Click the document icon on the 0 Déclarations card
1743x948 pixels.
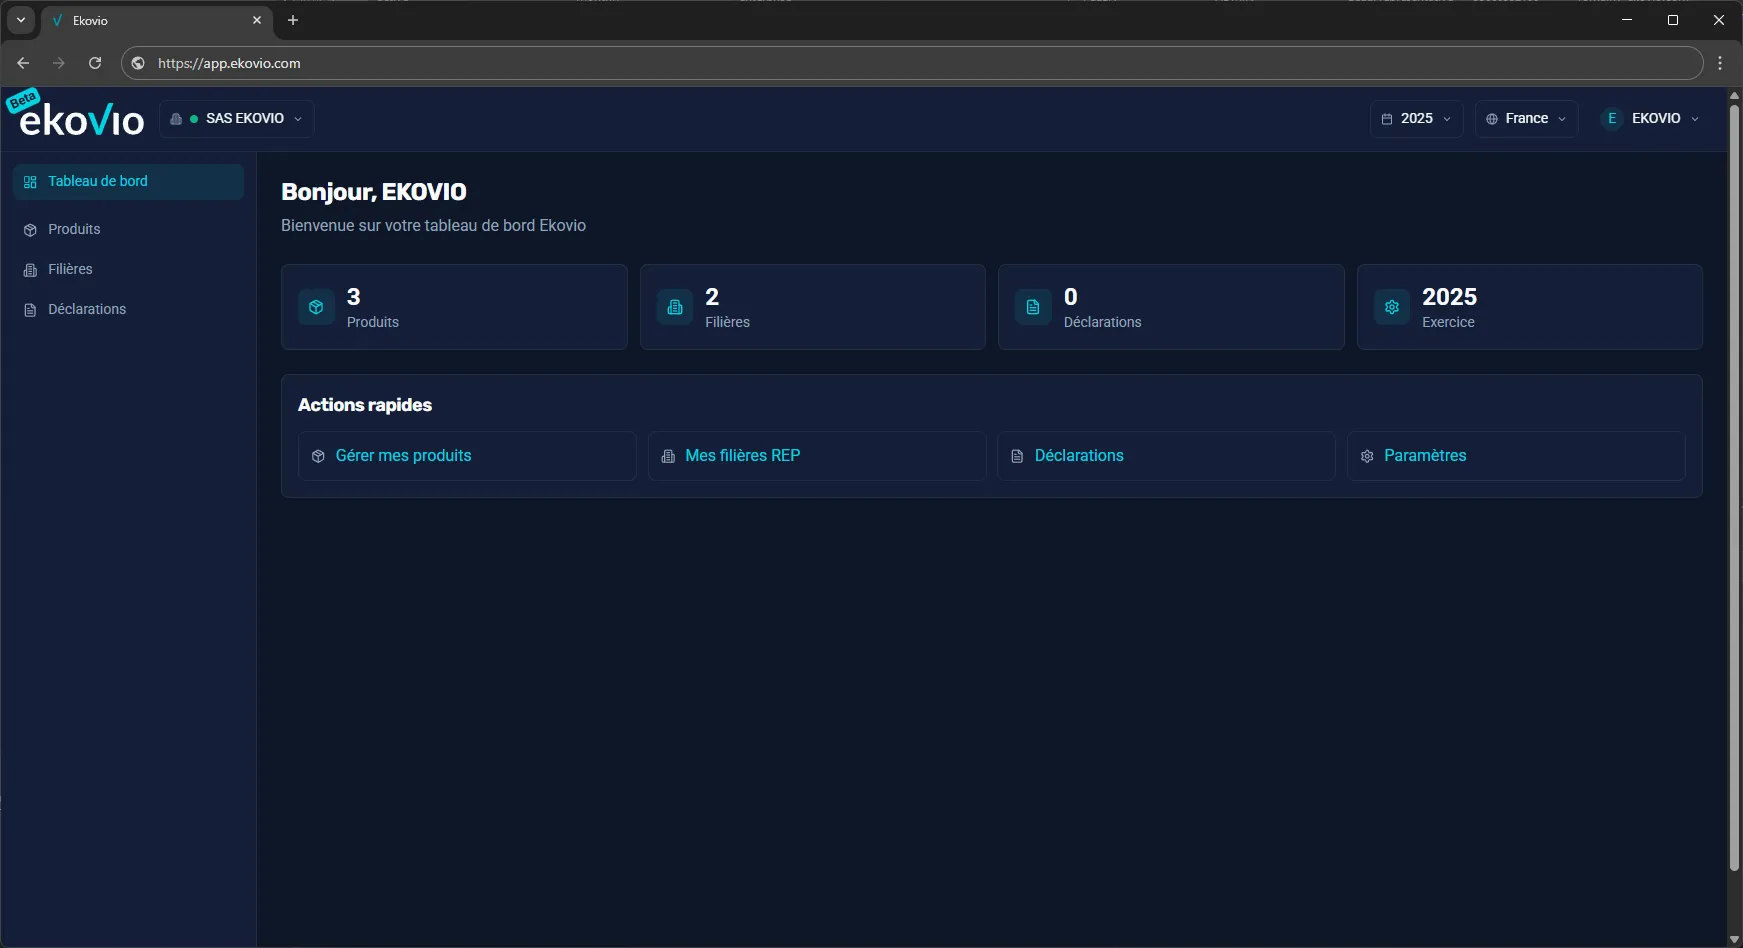1033,307
